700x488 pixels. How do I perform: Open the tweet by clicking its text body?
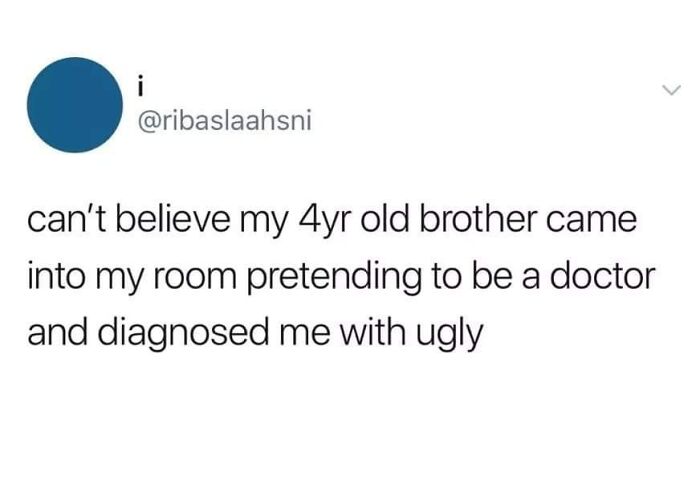point(341,276)
